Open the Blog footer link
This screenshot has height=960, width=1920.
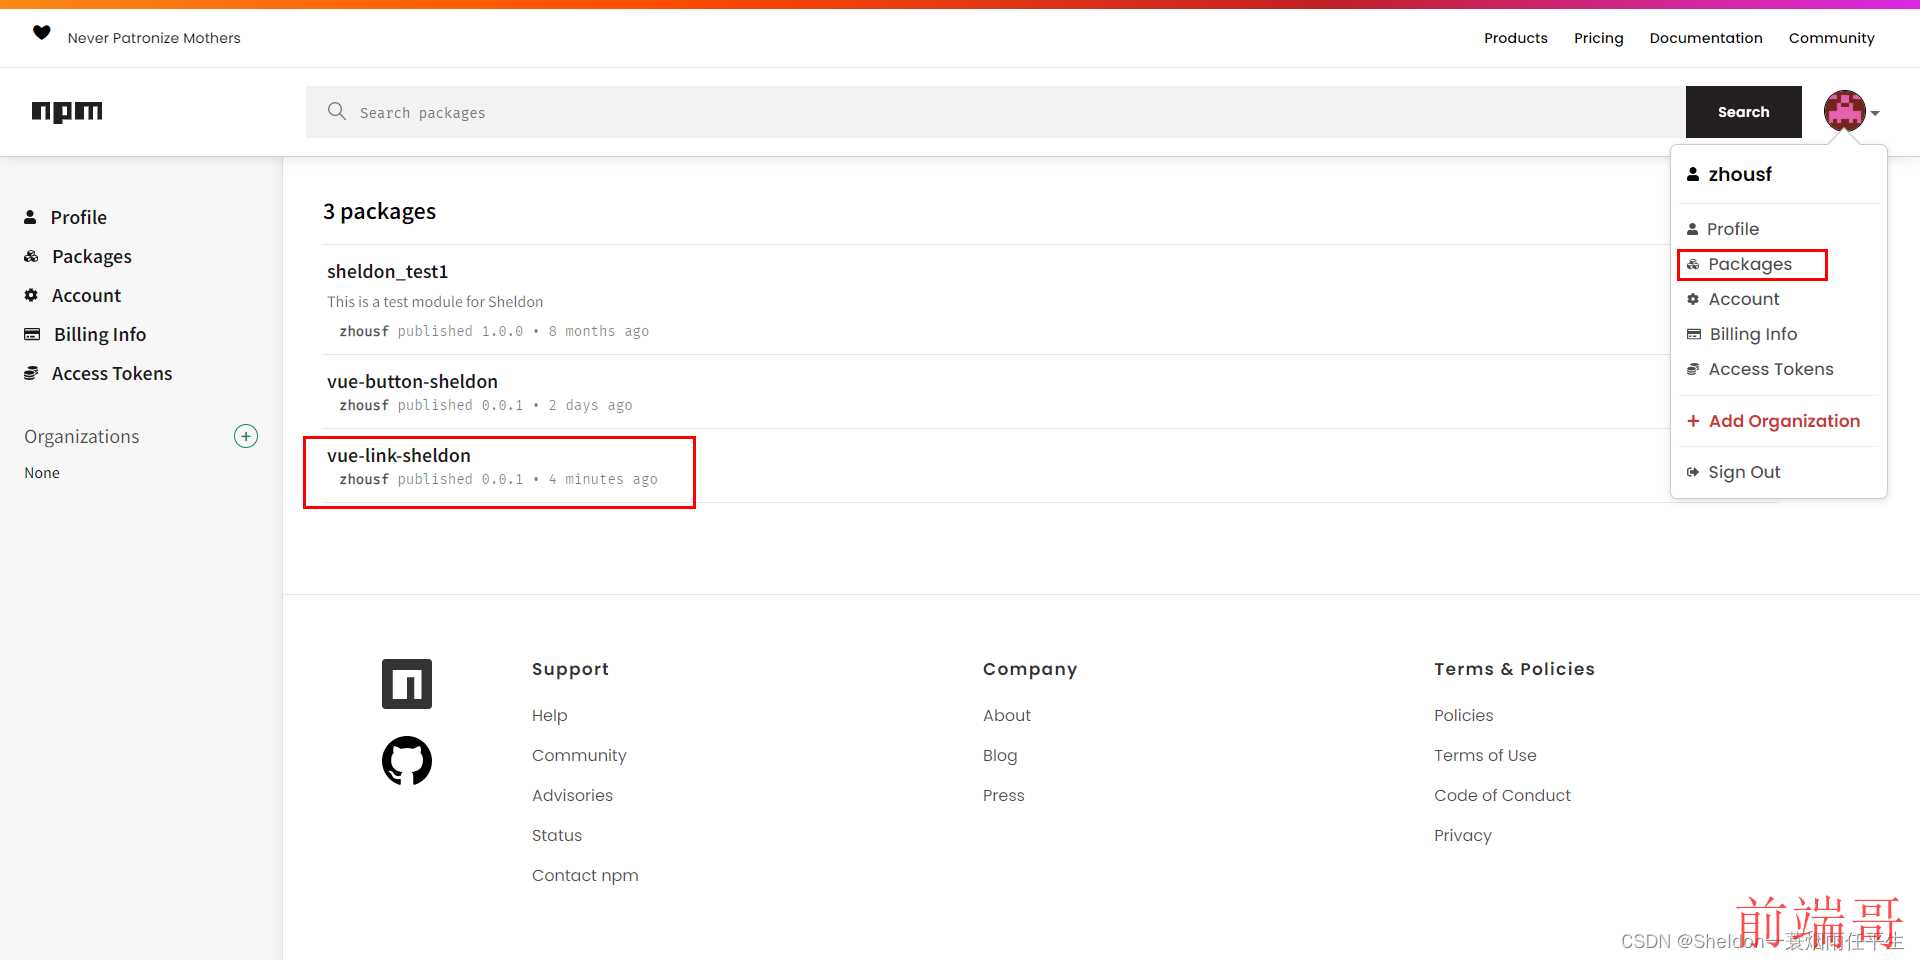(1000, 755)
